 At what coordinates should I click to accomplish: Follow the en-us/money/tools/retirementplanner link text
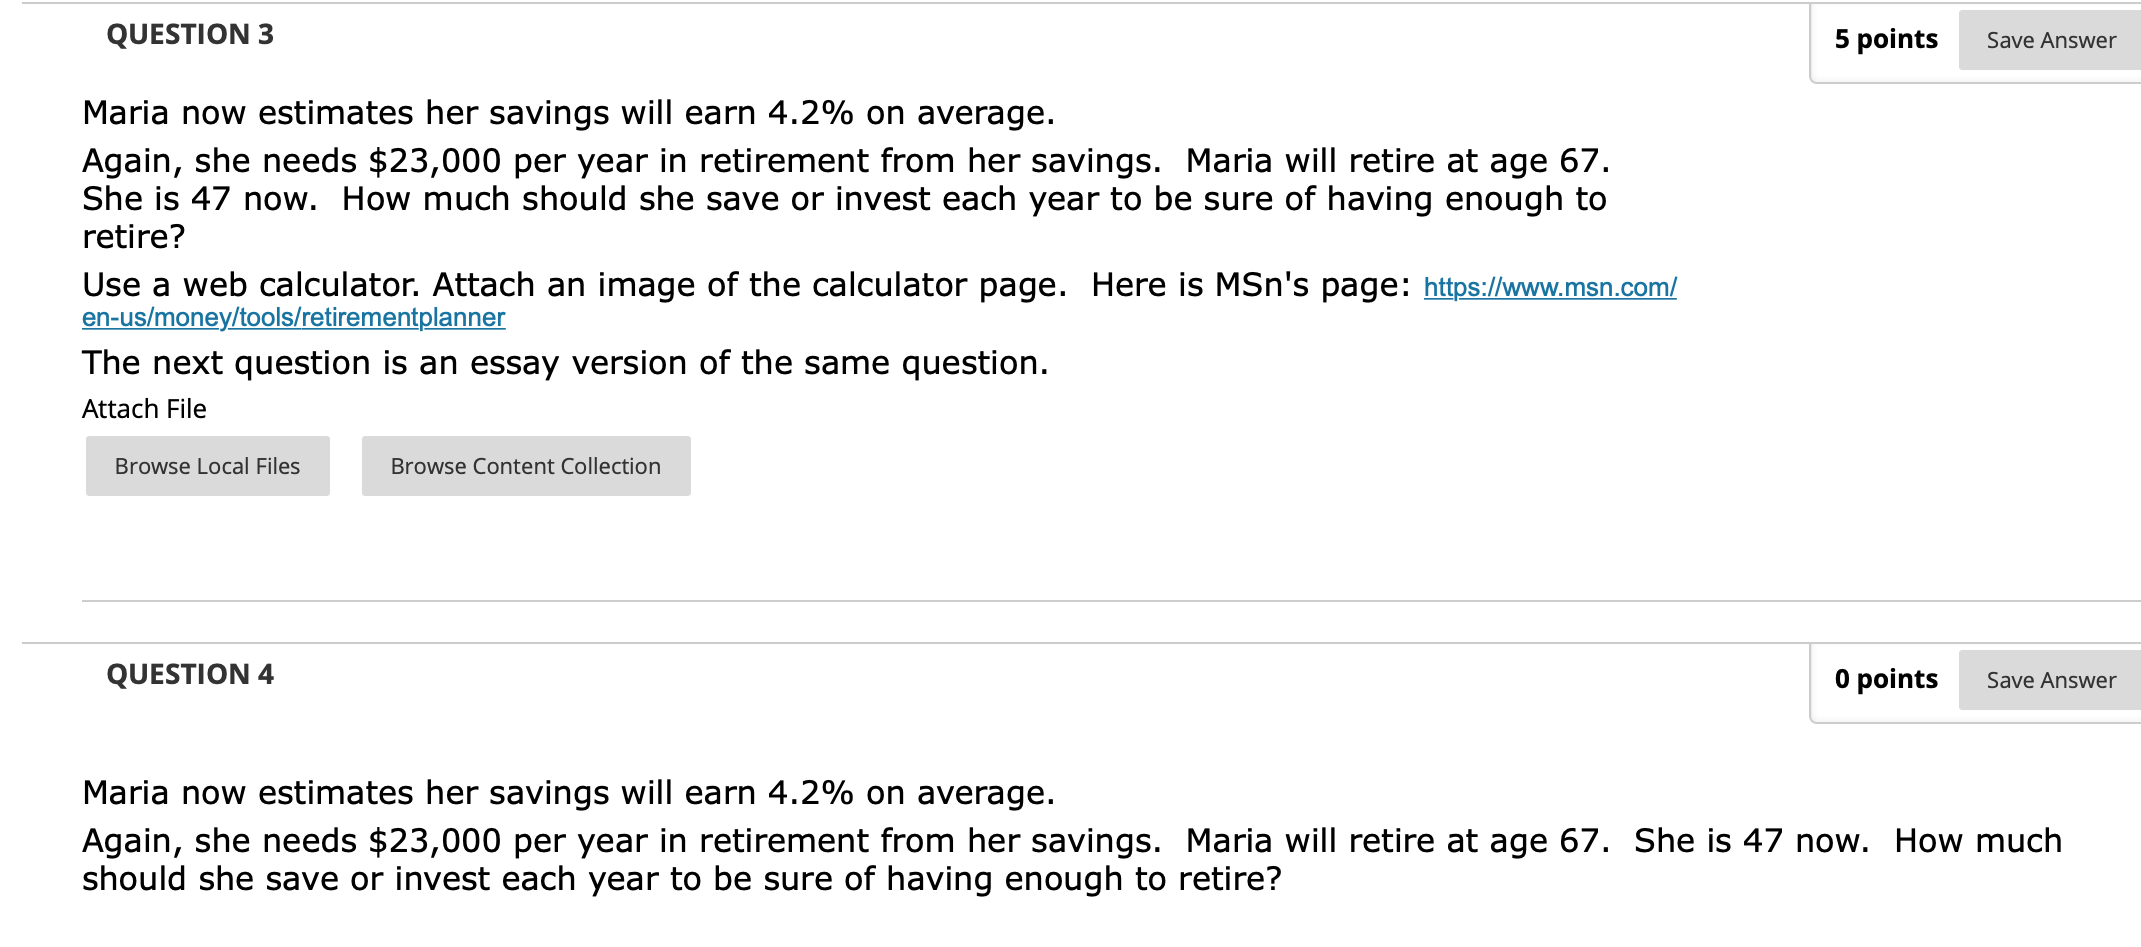pos(293,318)
